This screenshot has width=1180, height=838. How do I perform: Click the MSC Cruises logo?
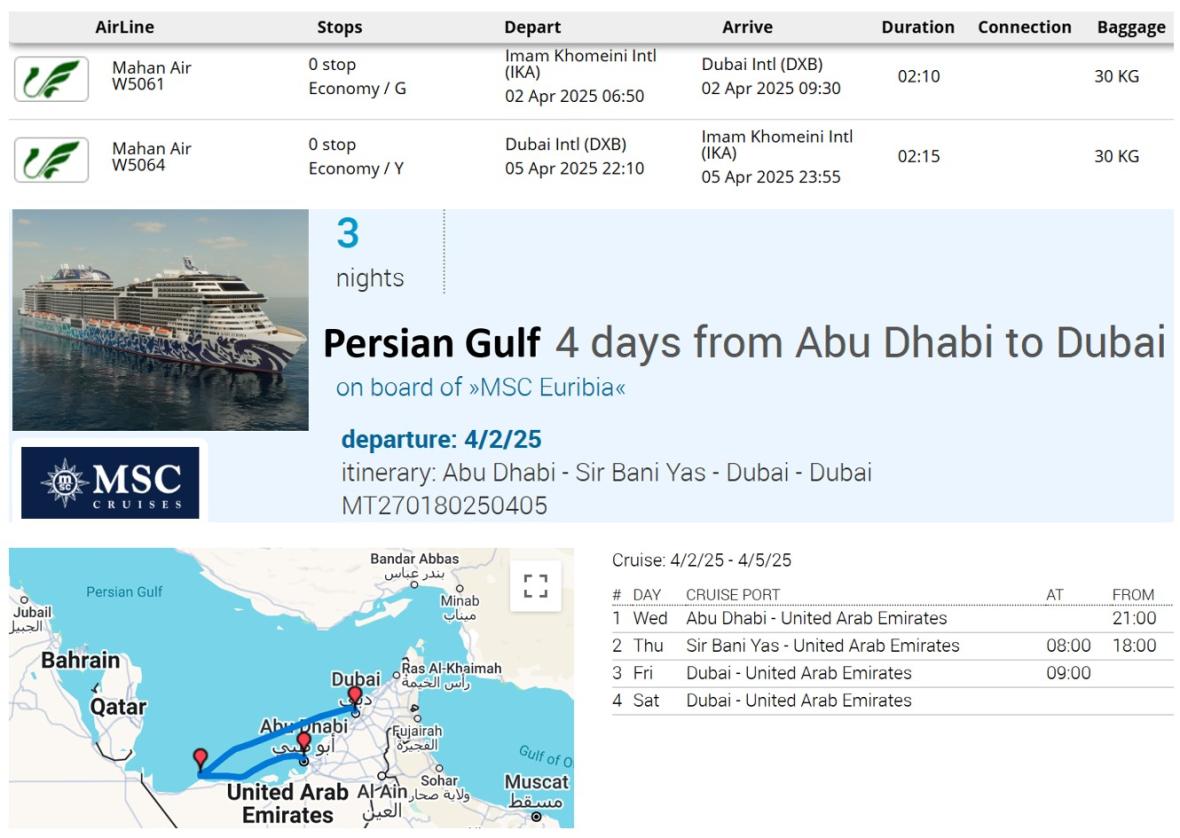110,482
